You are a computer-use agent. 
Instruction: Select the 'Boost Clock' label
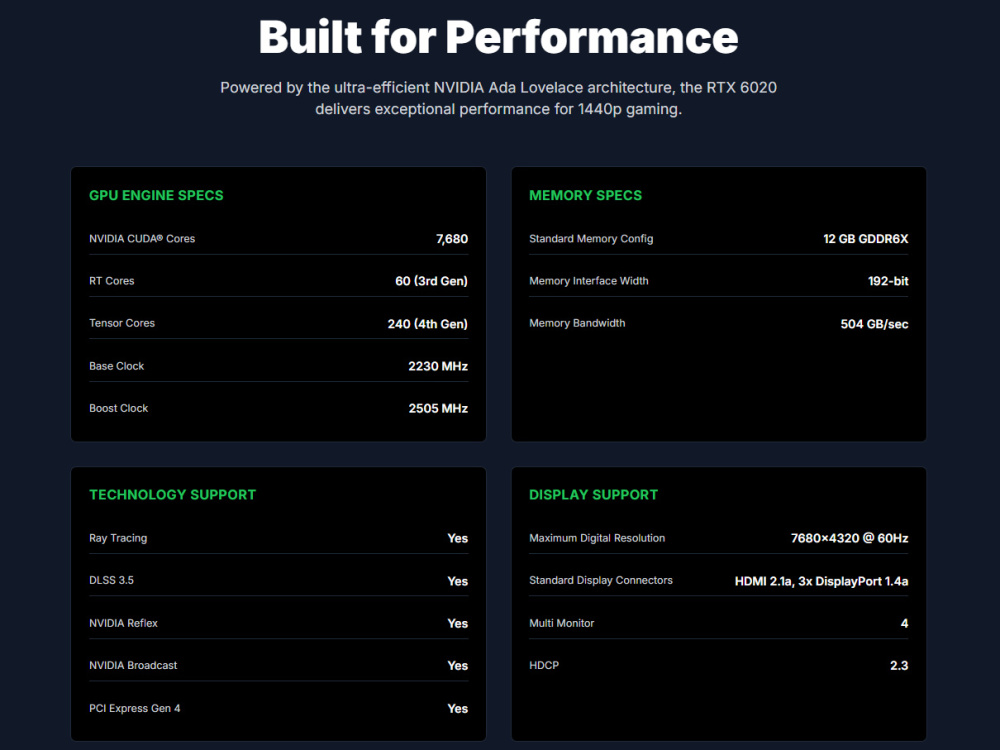[119, 408]
